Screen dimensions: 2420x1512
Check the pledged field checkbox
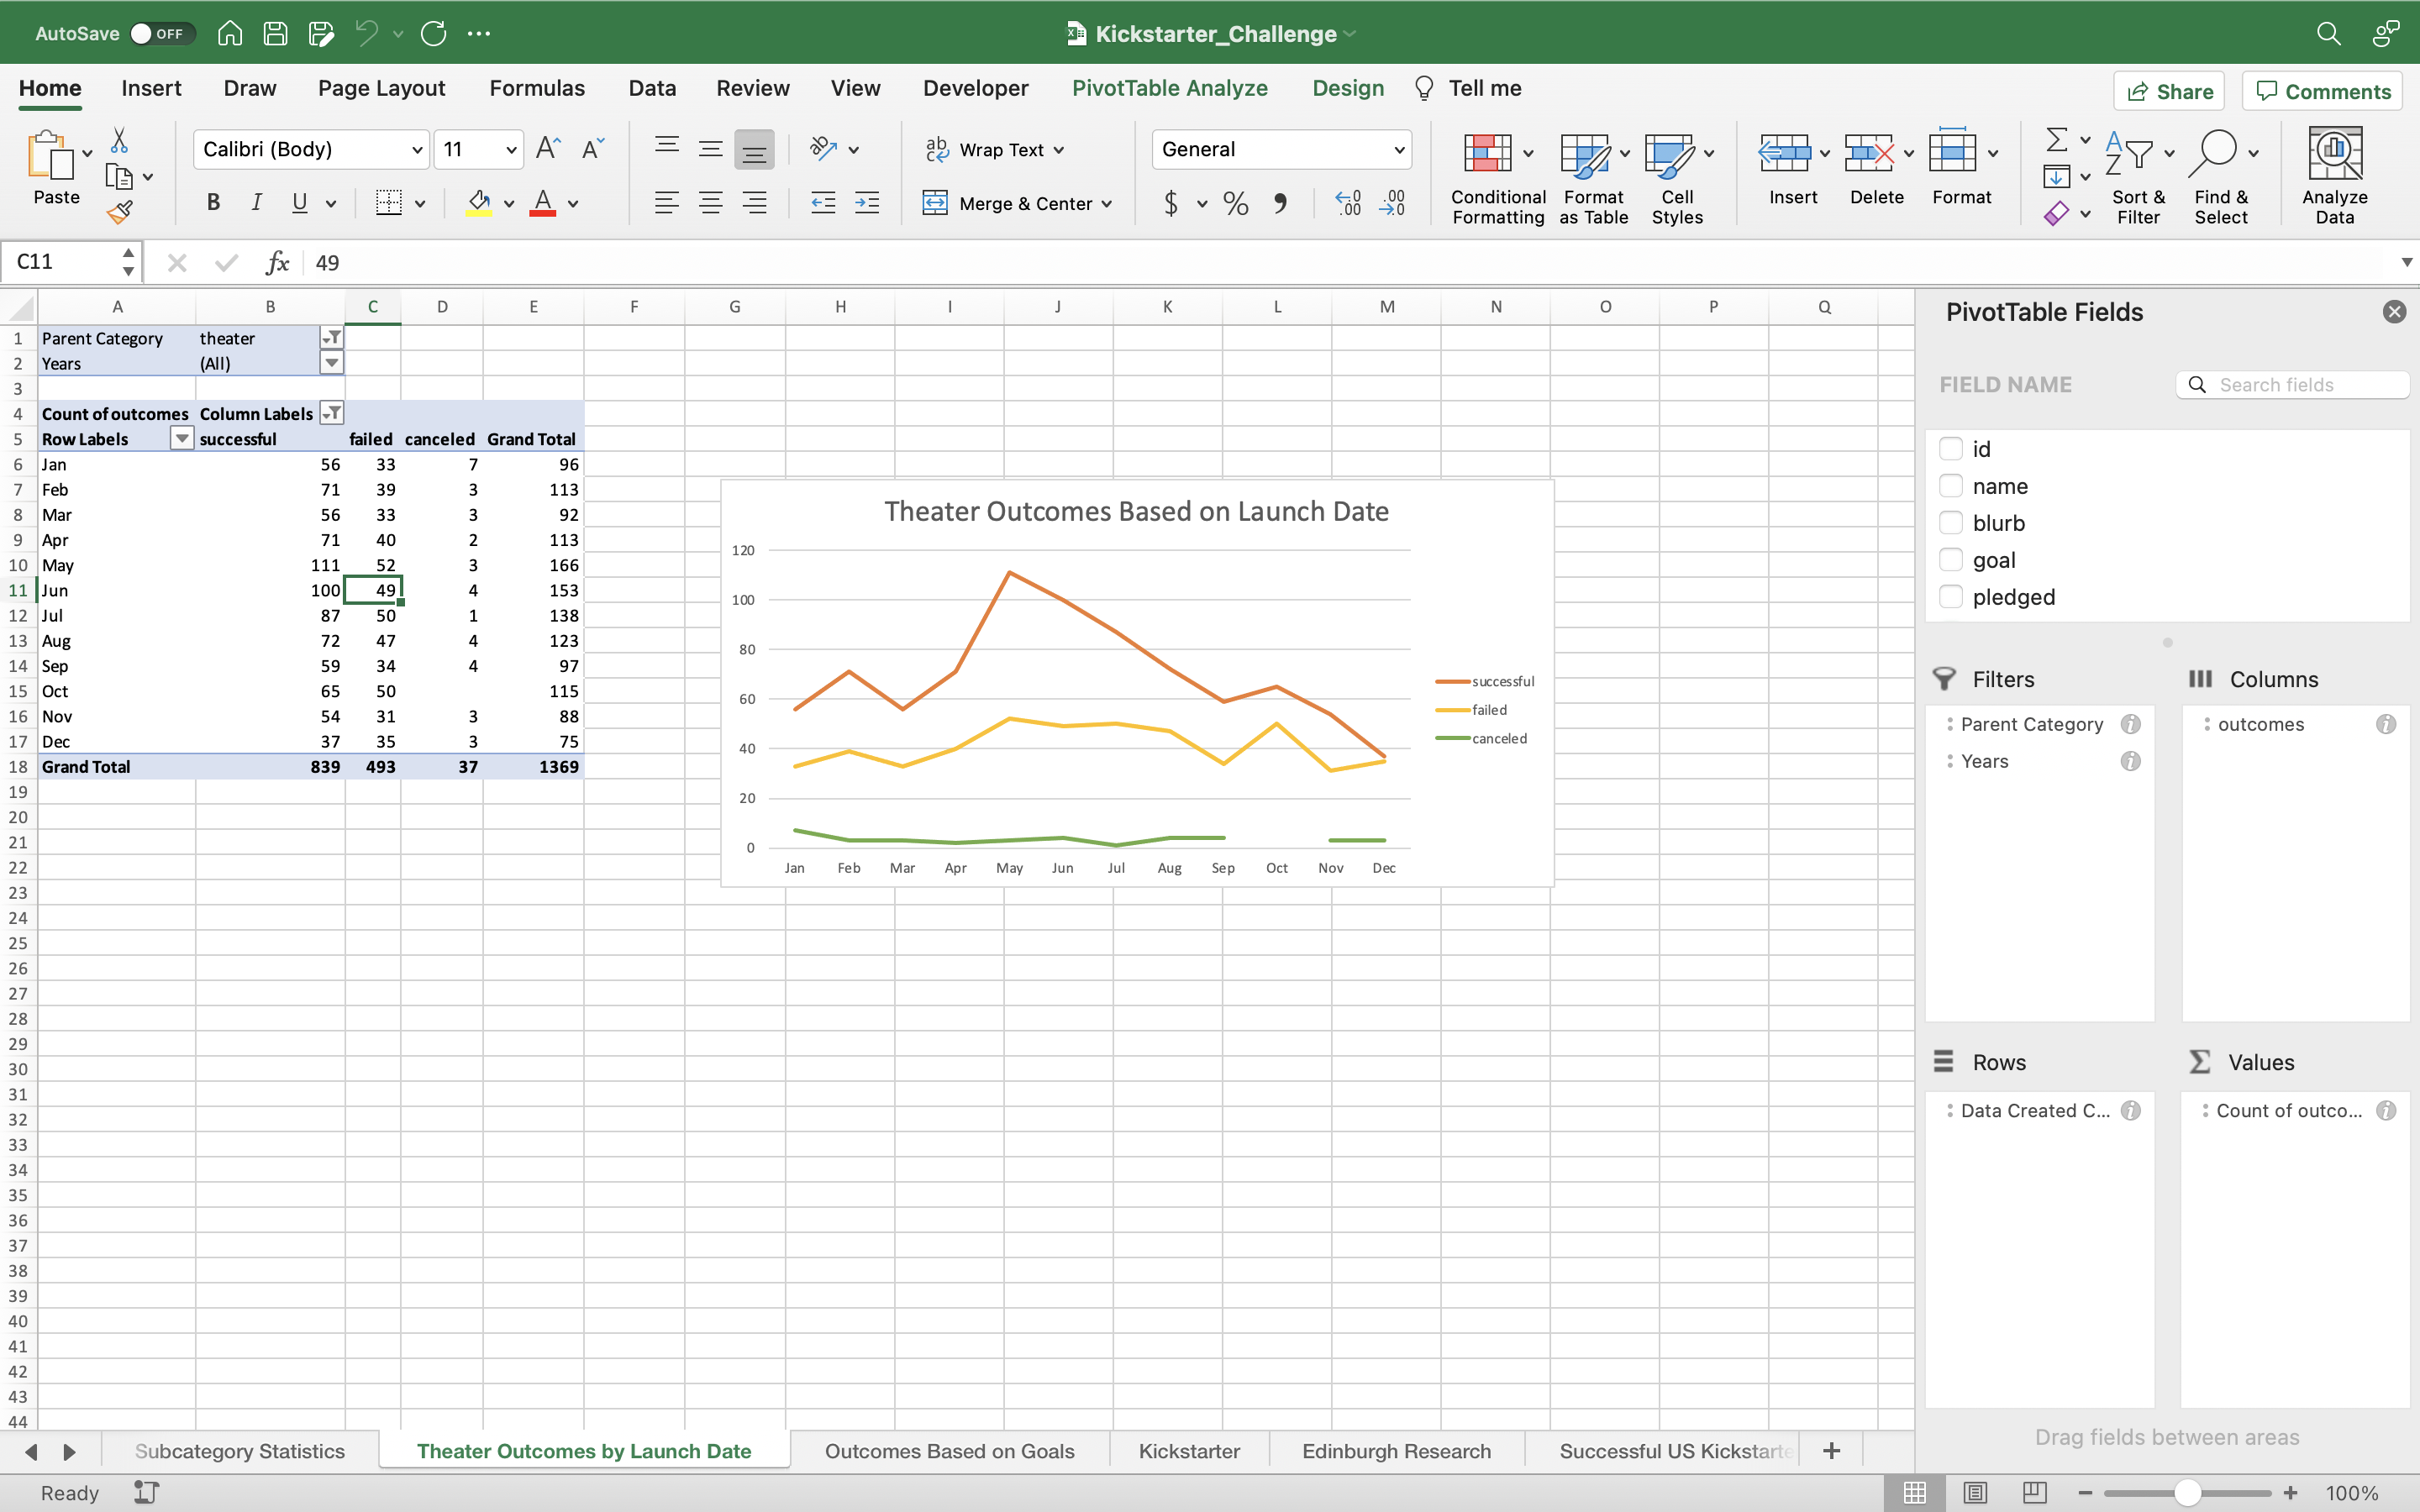click(x=1951, y=596)
